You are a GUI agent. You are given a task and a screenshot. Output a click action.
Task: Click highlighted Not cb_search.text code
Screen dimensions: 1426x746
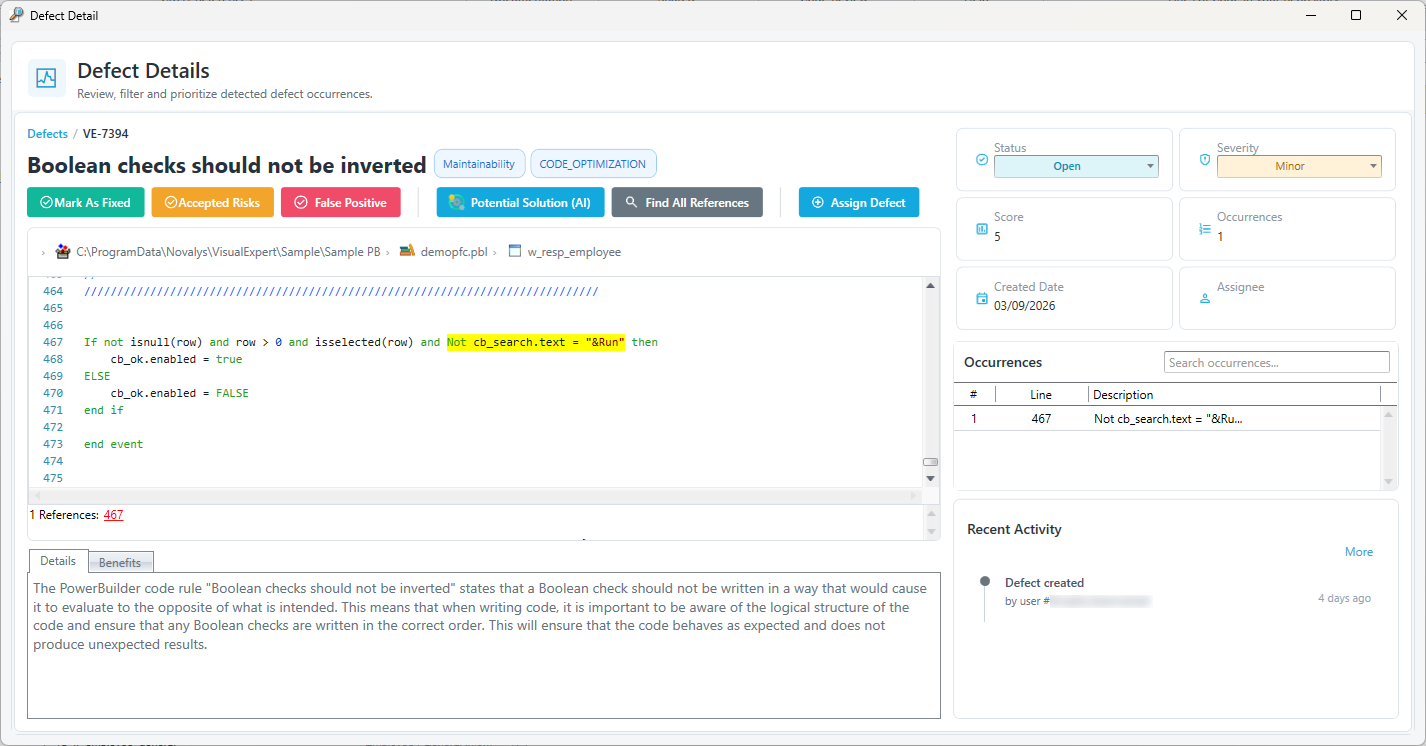click(536, 342)
